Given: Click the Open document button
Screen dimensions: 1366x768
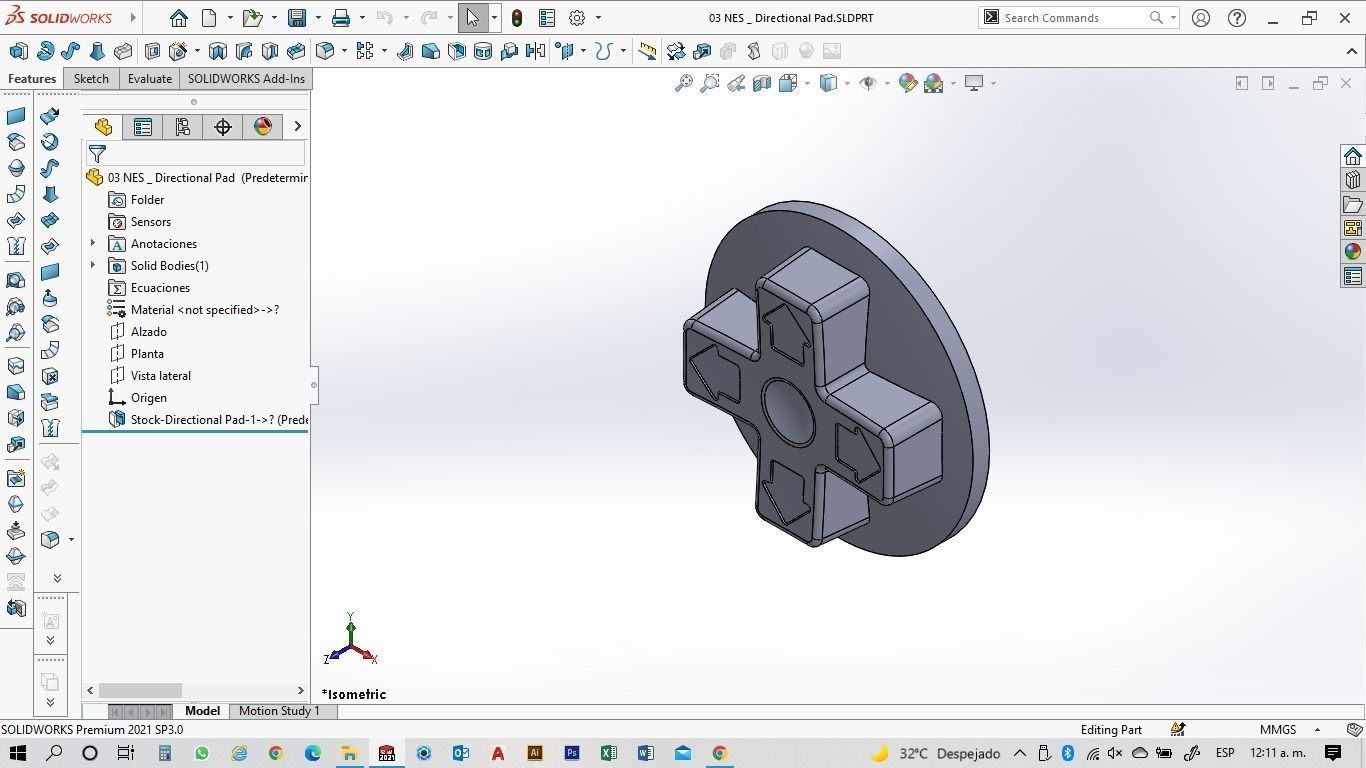Looking at the screenshot, I should tap(252, 18).
